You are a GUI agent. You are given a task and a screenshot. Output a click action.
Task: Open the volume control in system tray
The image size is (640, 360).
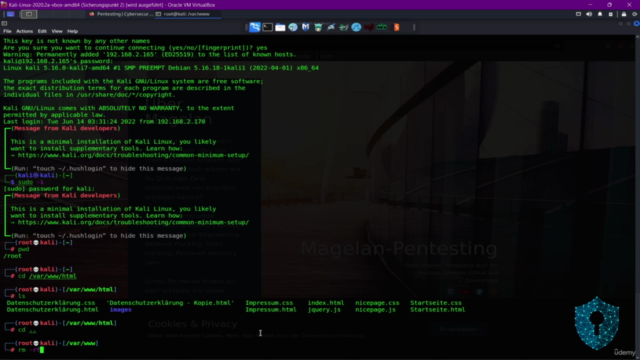(x=589, y=14)
